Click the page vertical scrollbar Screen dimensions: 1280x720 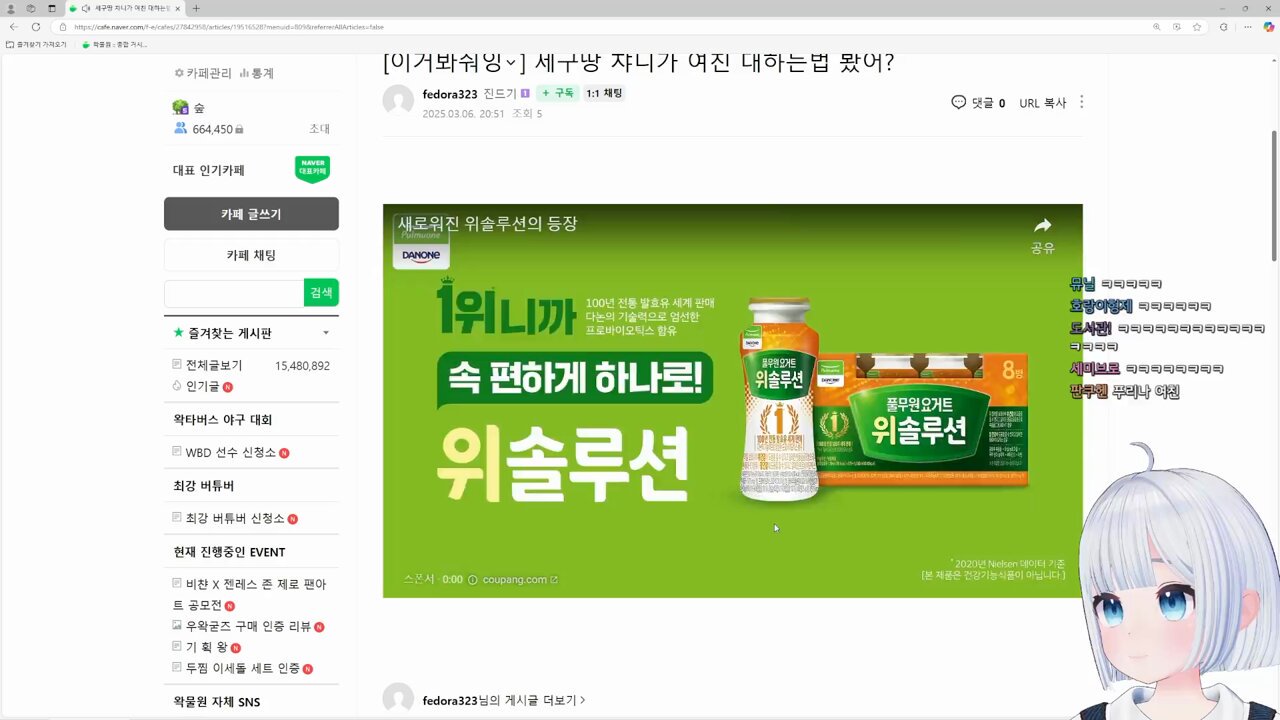point(1274,195)
